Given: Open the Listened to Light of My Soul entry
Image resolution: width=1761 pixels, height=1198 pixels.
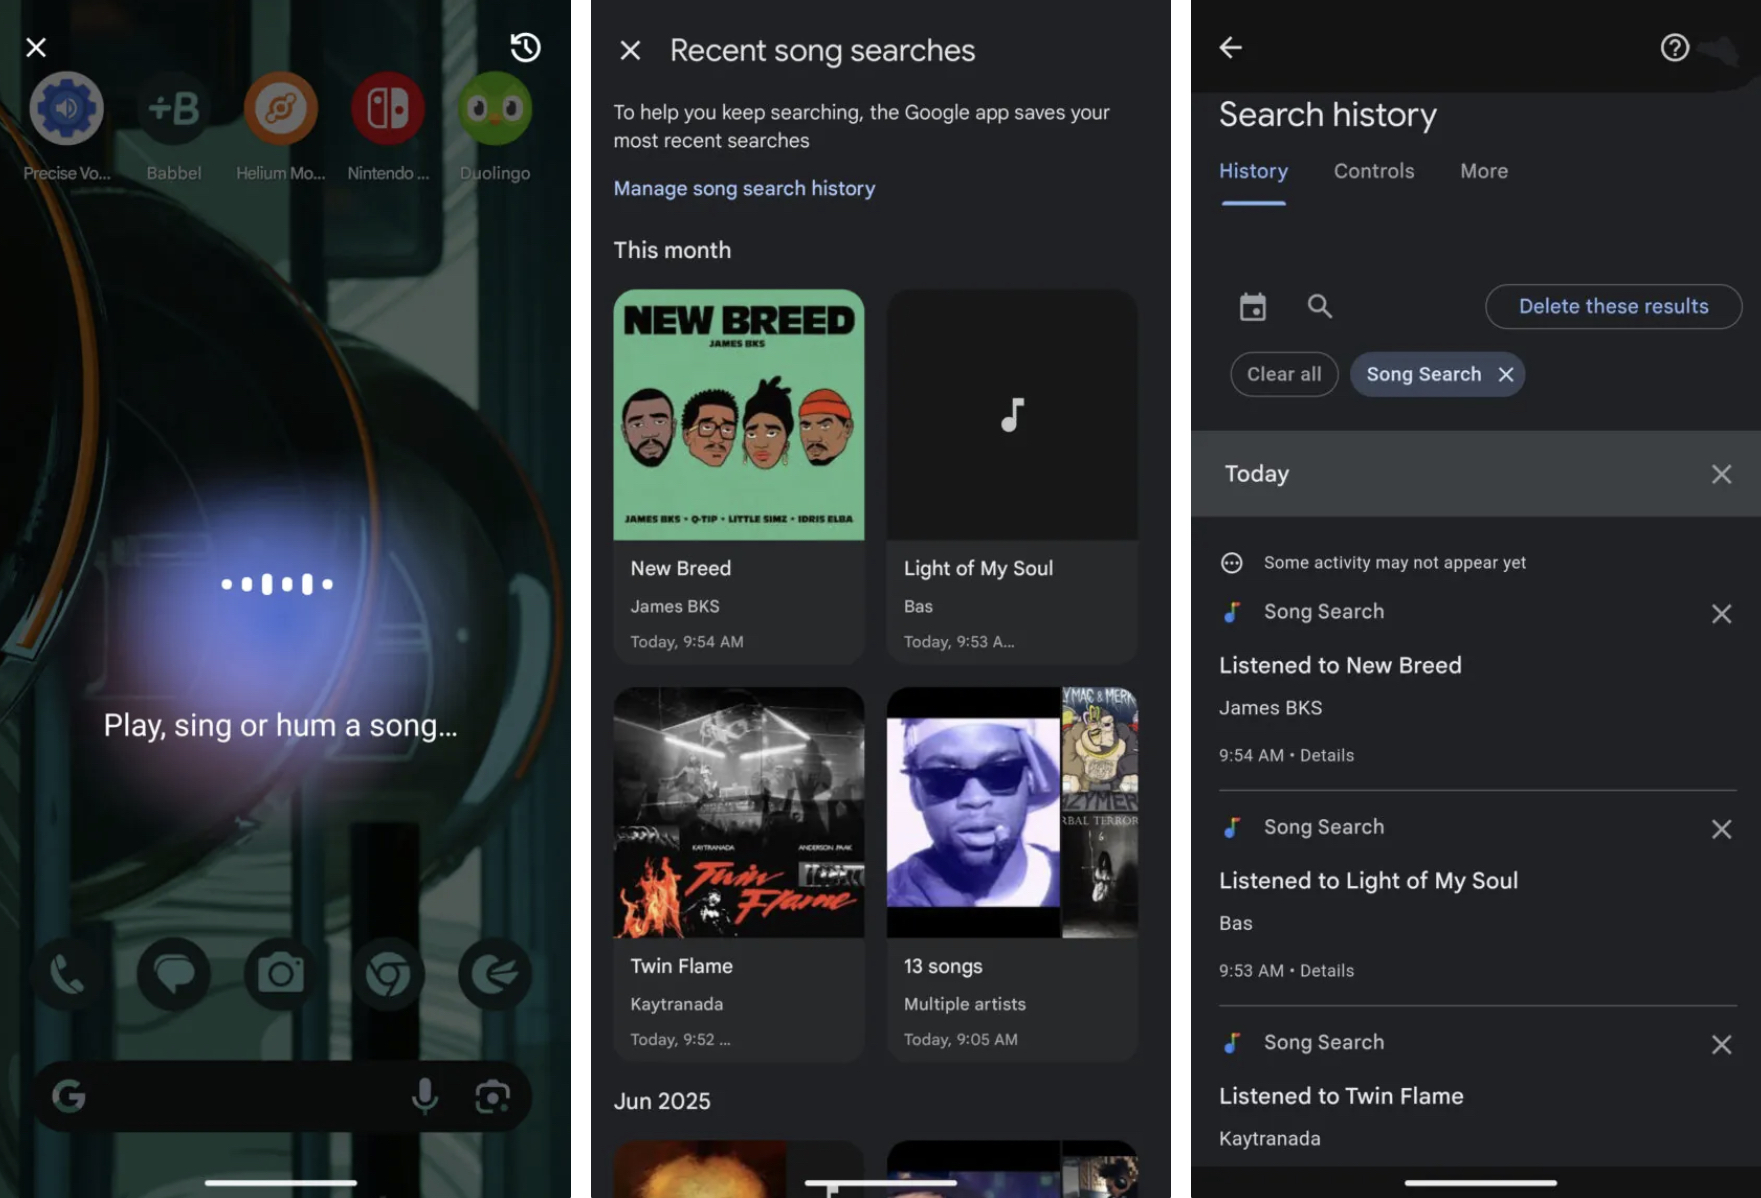Looking at the screenshot, I should click(1368, 880).
